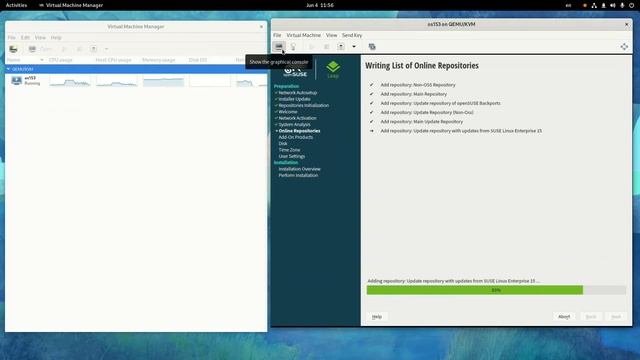Click the power icon in system tray
The height and width of the screenshot is (360, 640).
pos(631,5)
